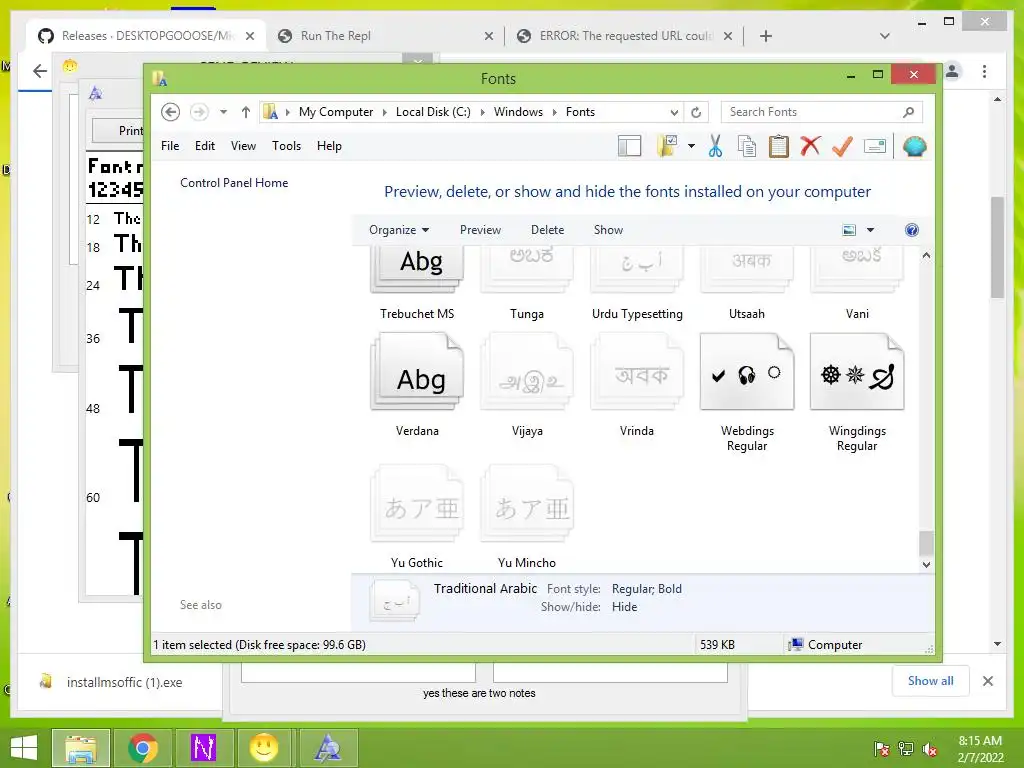Viewport: 1024px width, 768px height.
Task: Click the Preview button in command bar
Action: 480,230
